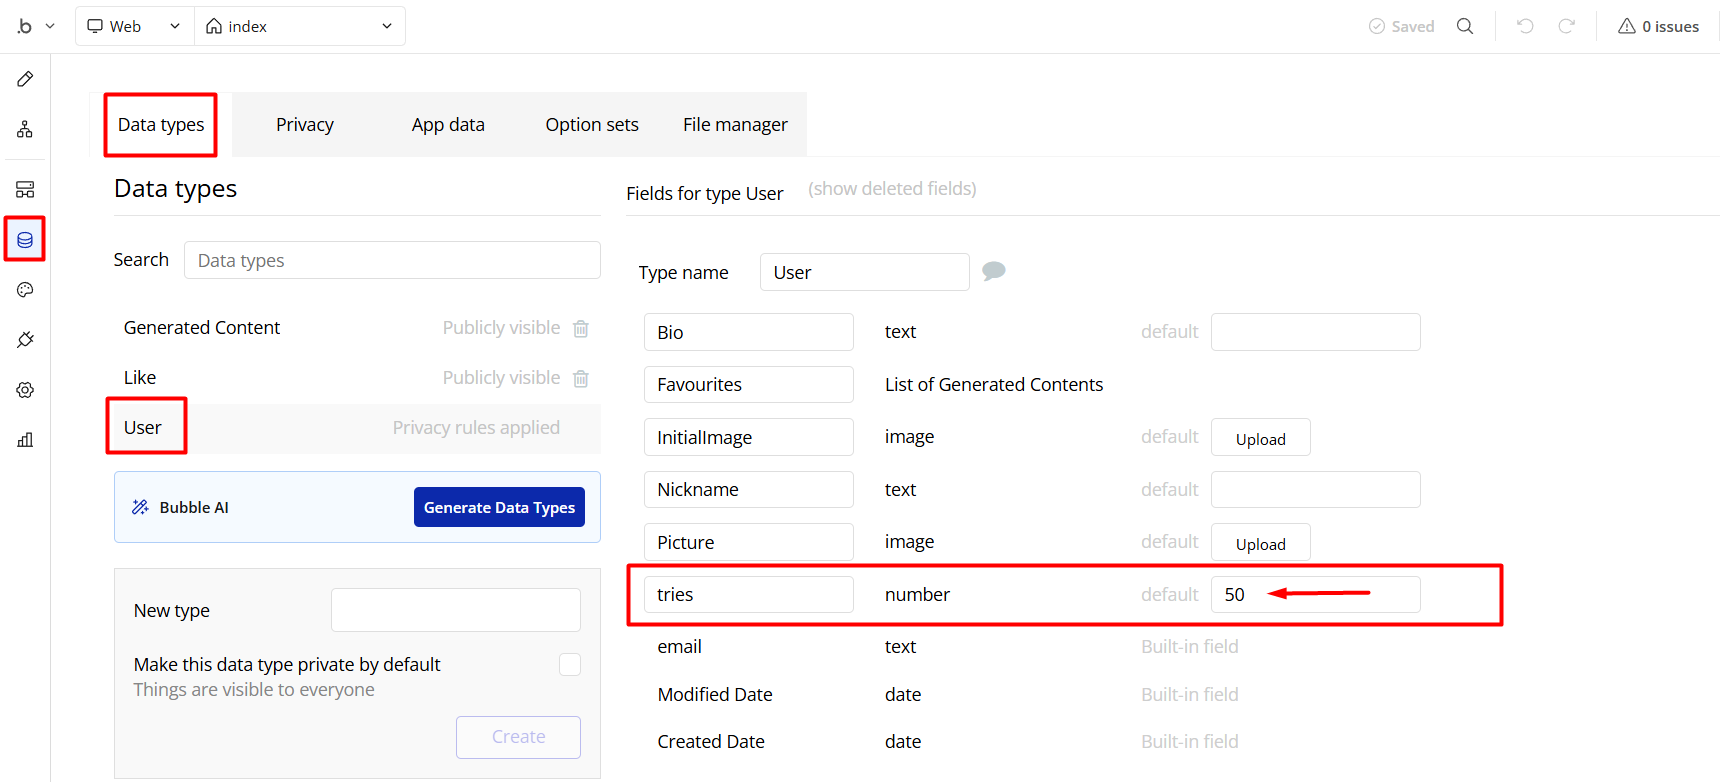
Task: Switch to the Privacy tab
Action: [305, 125]
